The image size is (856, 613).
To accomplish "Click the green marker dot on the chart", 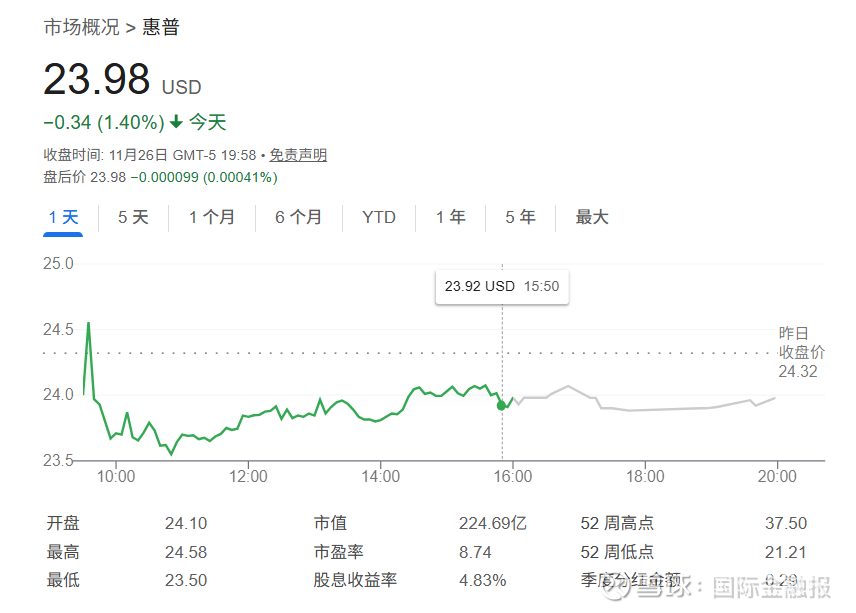I will click(501, 405).
